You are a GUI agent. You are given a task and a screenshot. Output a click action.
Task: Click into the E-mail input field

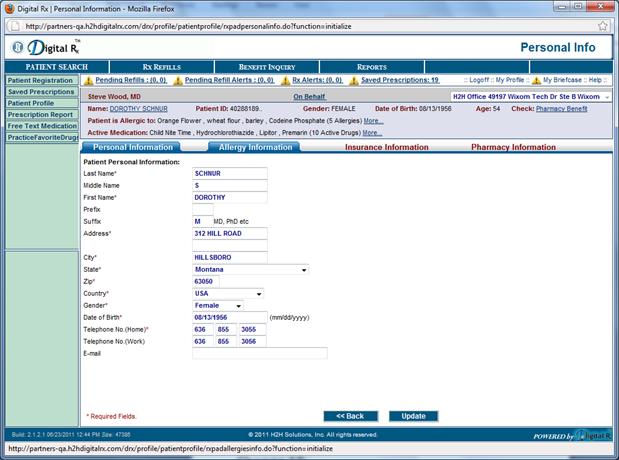tap(259, 353)
